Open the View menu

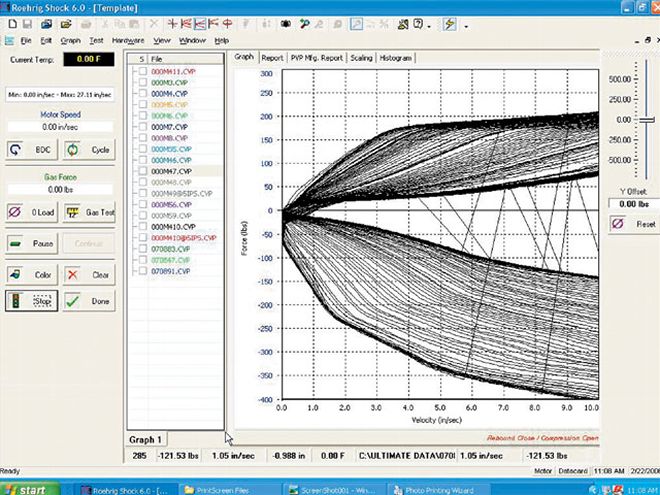coord(162,41)
